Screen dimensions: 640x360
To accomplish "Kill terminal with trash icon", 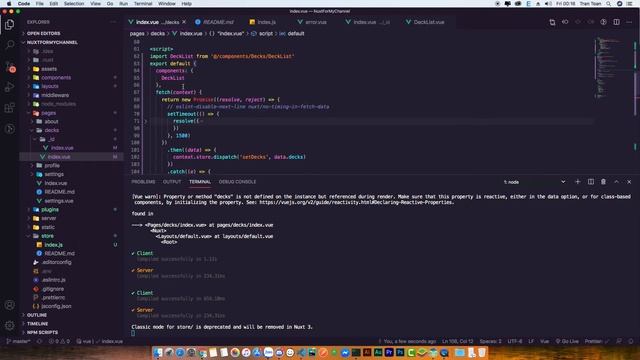I will pos(603,182).
